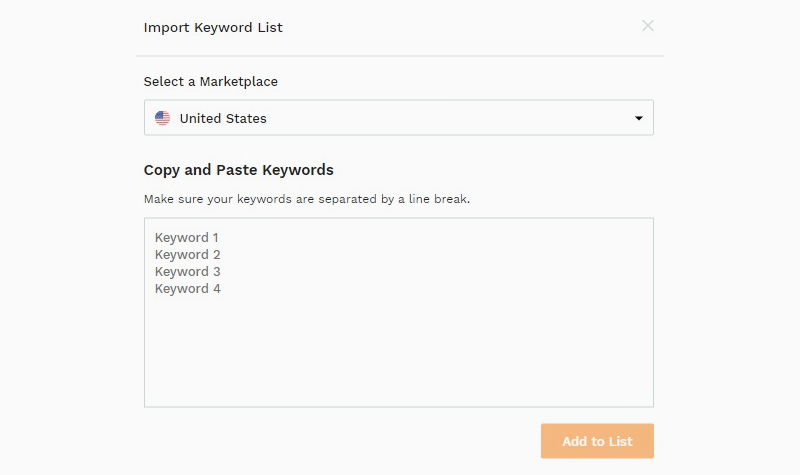Screen dimensions: 800x475
Task: Click the Keyword 2 placeholder line
Action: pyautogui.click(x=187, y=255)
